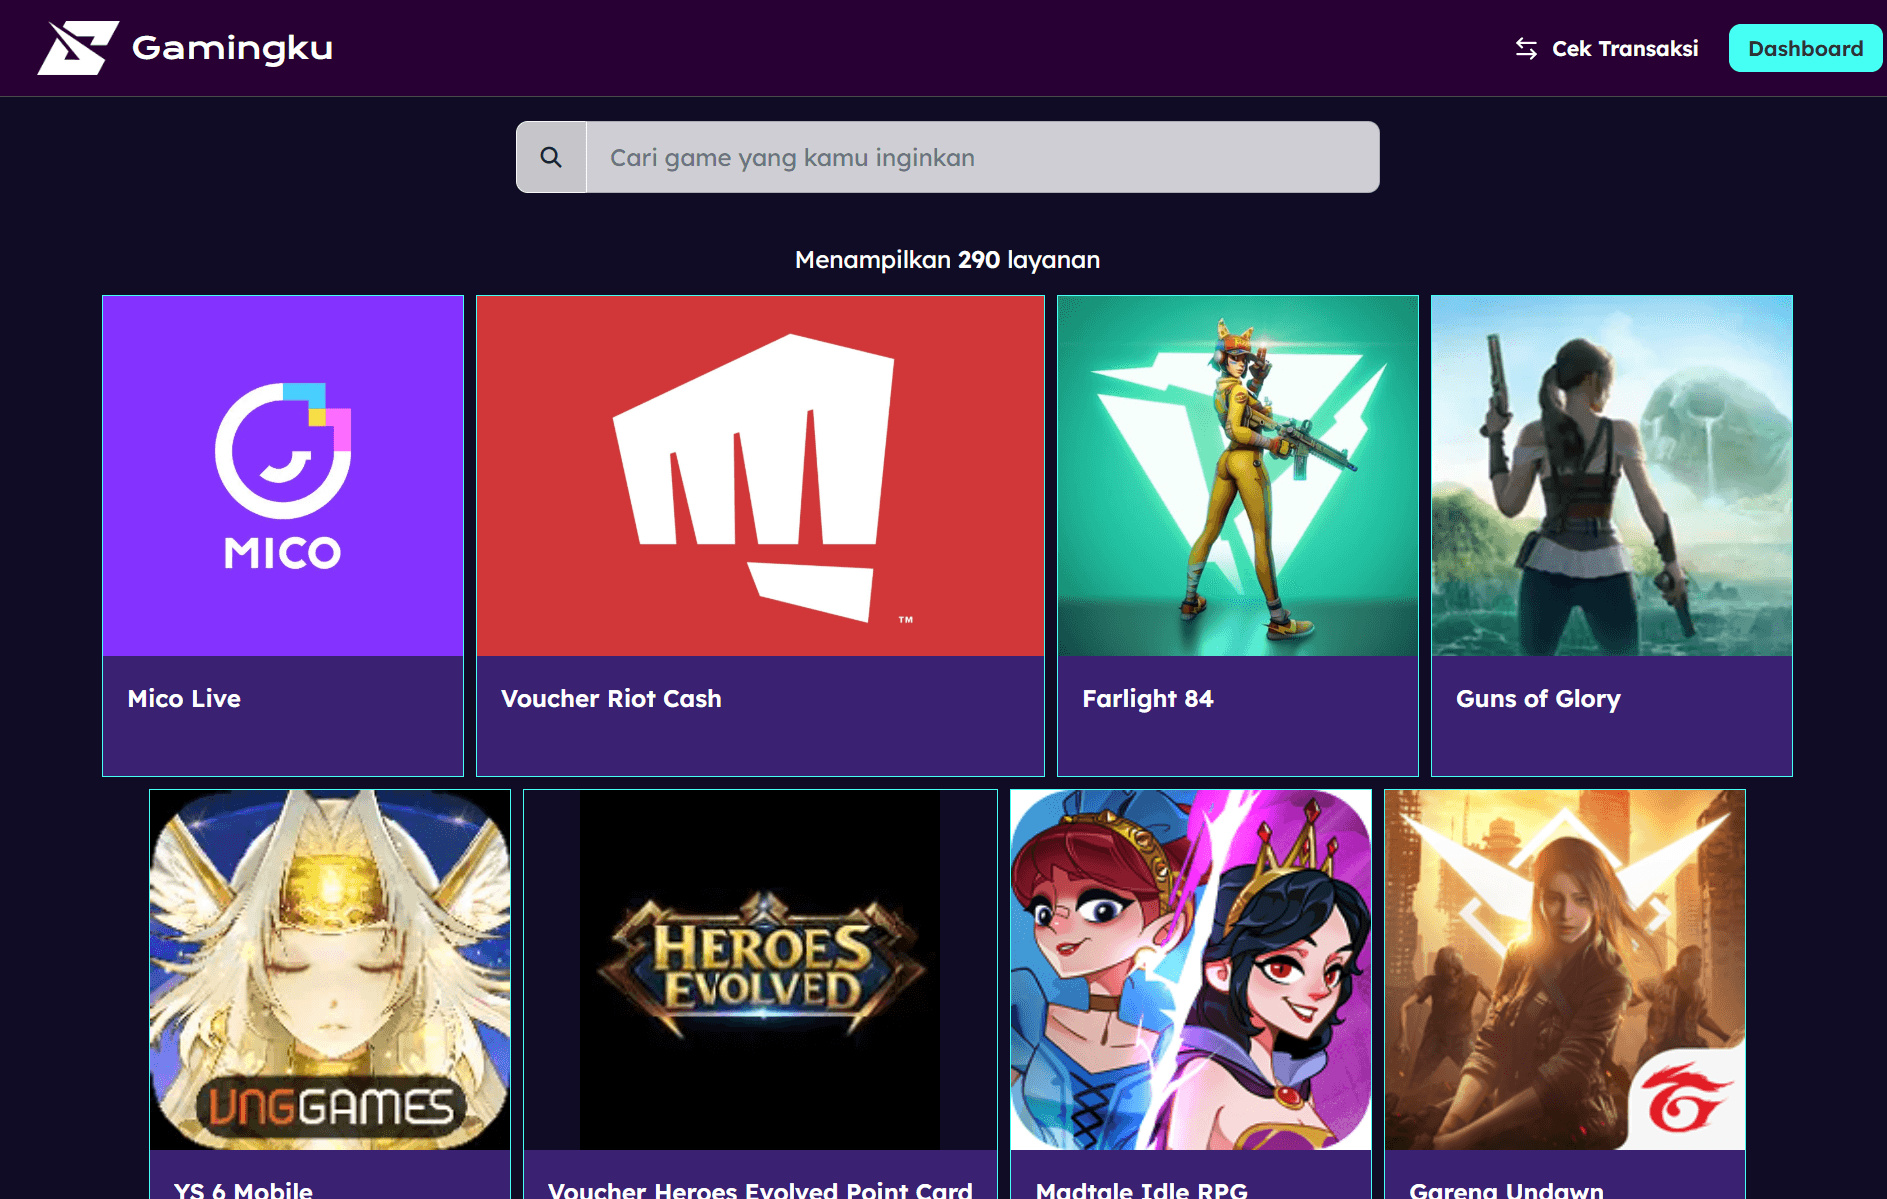Open the Garena Undawn artwork

point(1565,970)
